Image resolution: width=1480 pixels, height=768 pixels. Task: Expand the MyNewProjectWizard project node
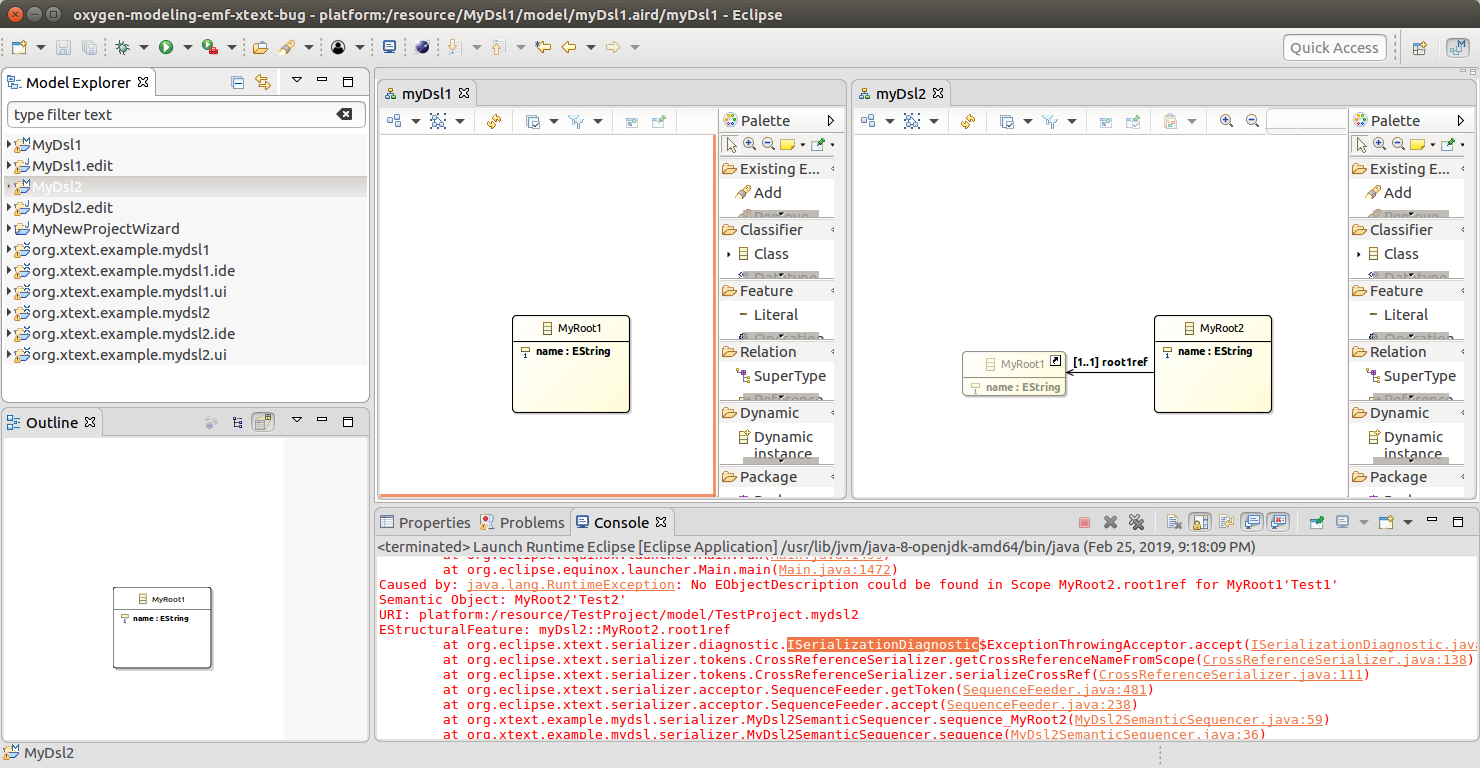(x=9, y=229)
